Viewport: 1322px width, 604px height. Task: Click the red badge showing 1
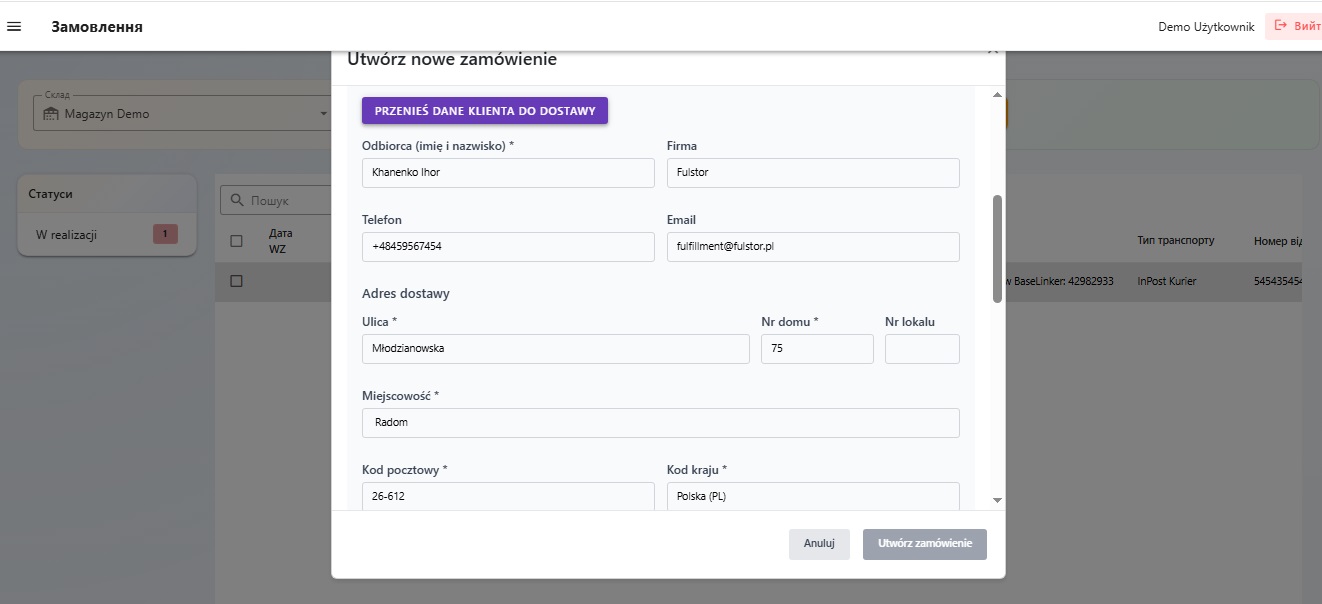tap(165, 235)
